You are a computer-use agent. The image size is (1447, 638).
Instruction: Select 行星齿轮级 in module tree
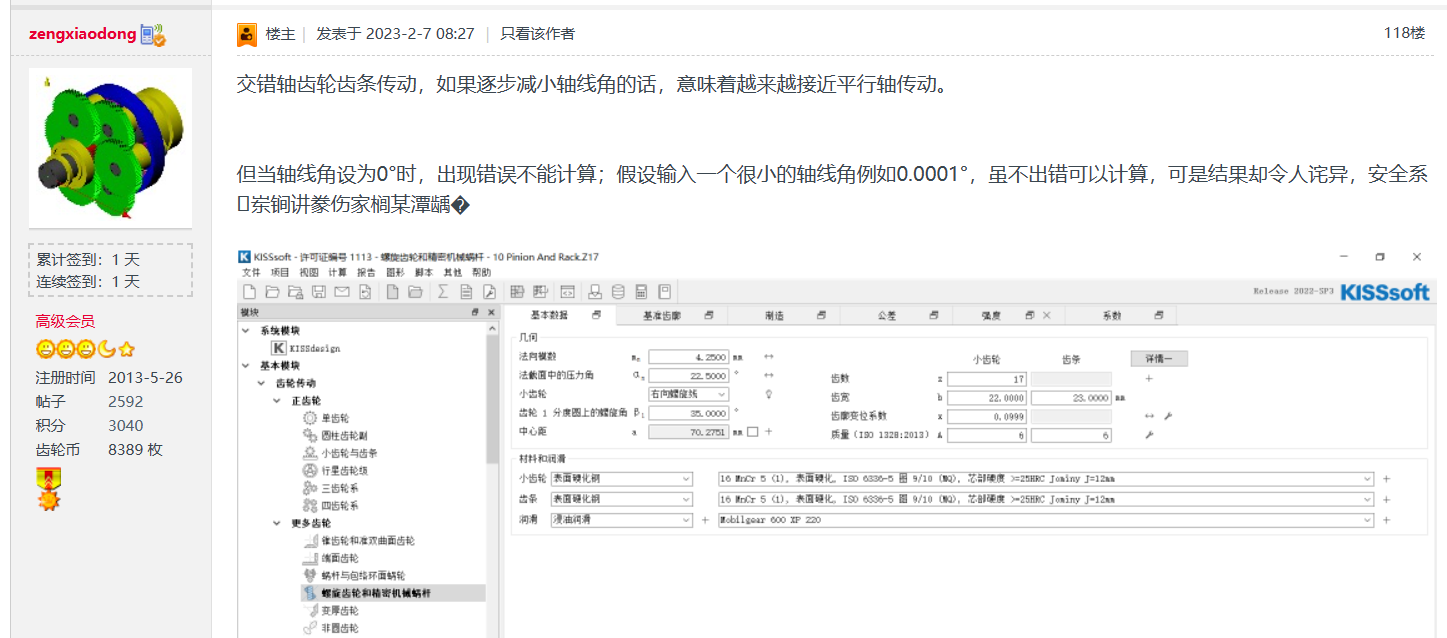(346, 470)
